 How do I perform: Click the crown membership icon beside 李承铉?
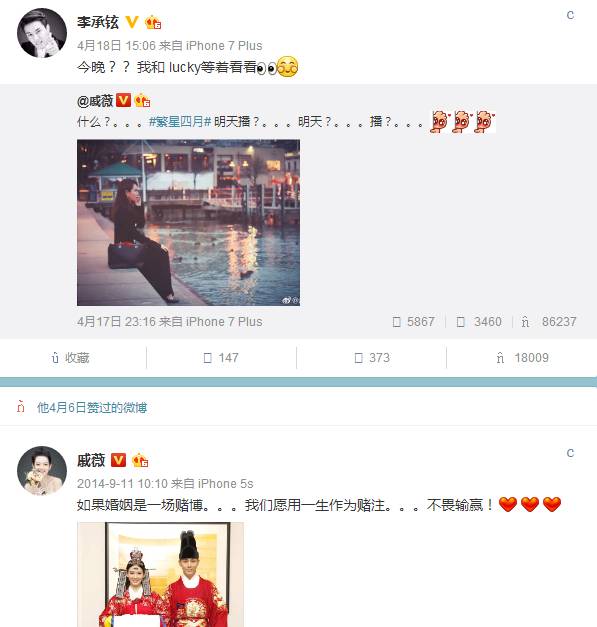coord(153,22)
